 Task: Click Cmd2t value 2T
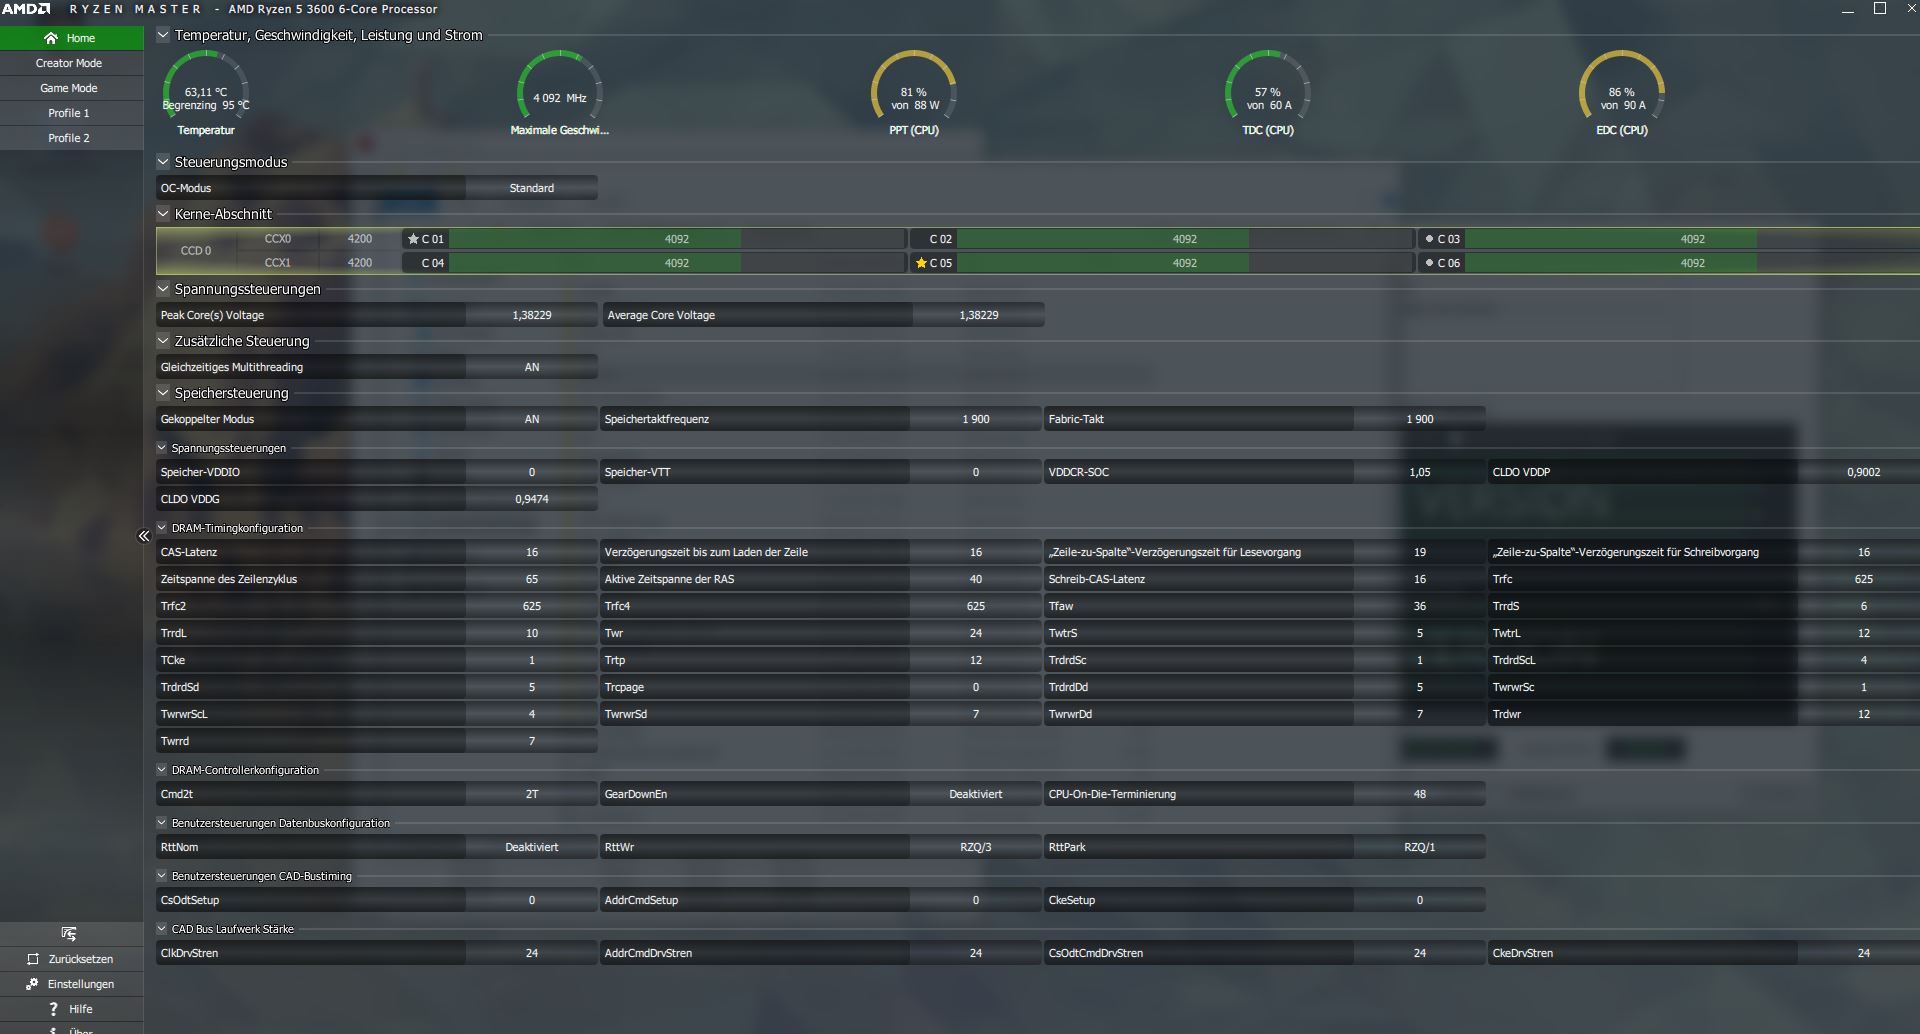(x=532, y=794)
